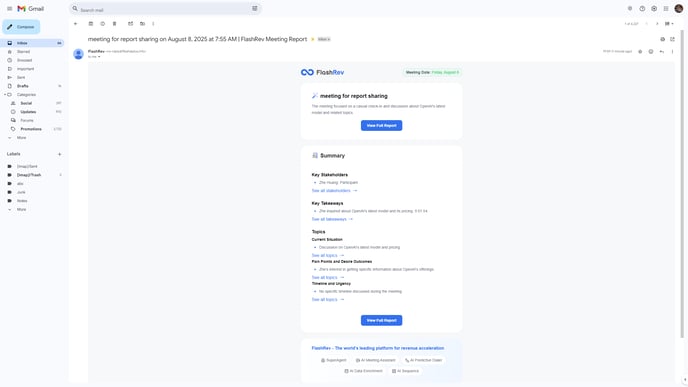Click the top View Full Report button
Screen dimensions: 688x387
pos(381,125)
